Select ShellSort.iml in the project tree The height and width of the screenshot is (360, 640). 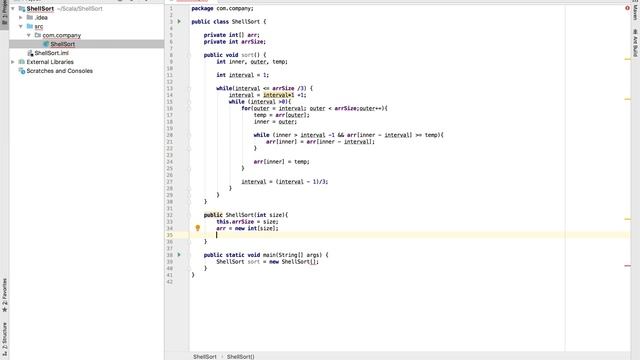coord(51,53)
